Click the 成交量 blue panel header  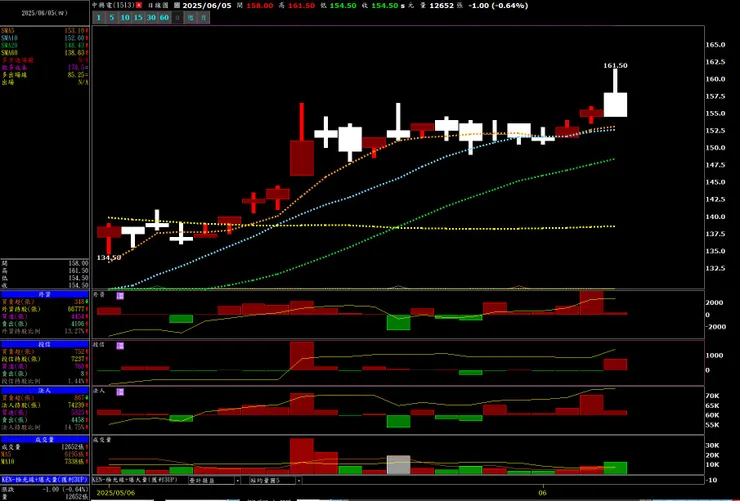44,440
